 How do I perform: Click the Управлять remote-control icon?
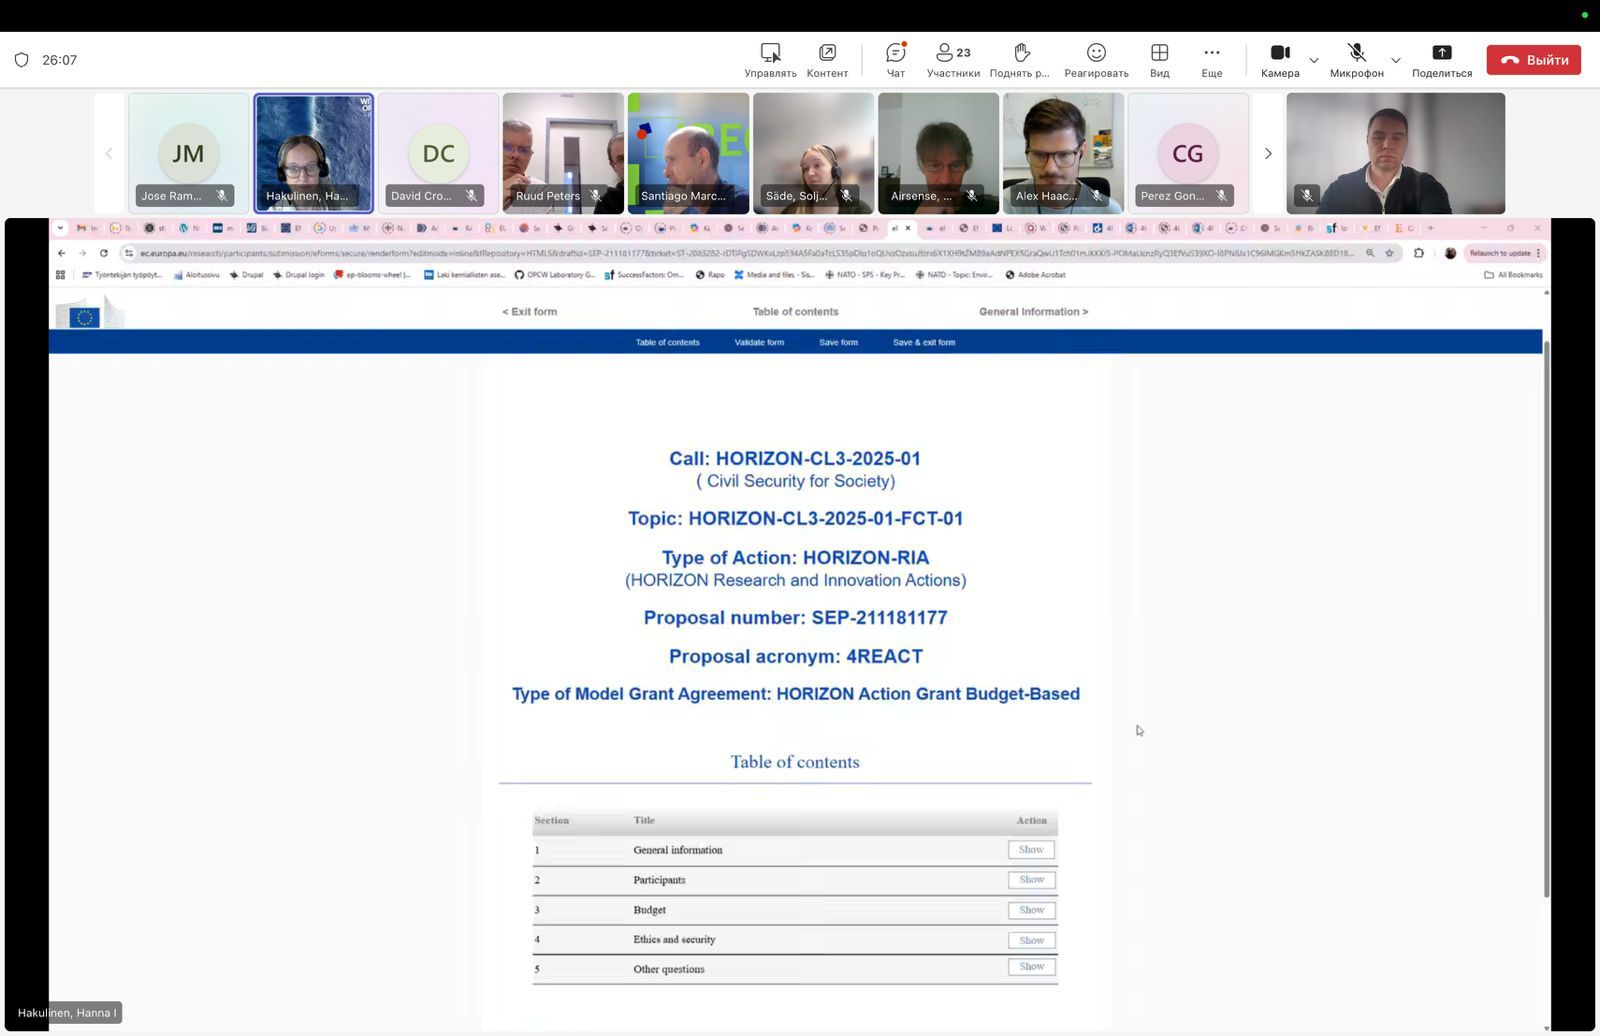(x=769, y=59)
